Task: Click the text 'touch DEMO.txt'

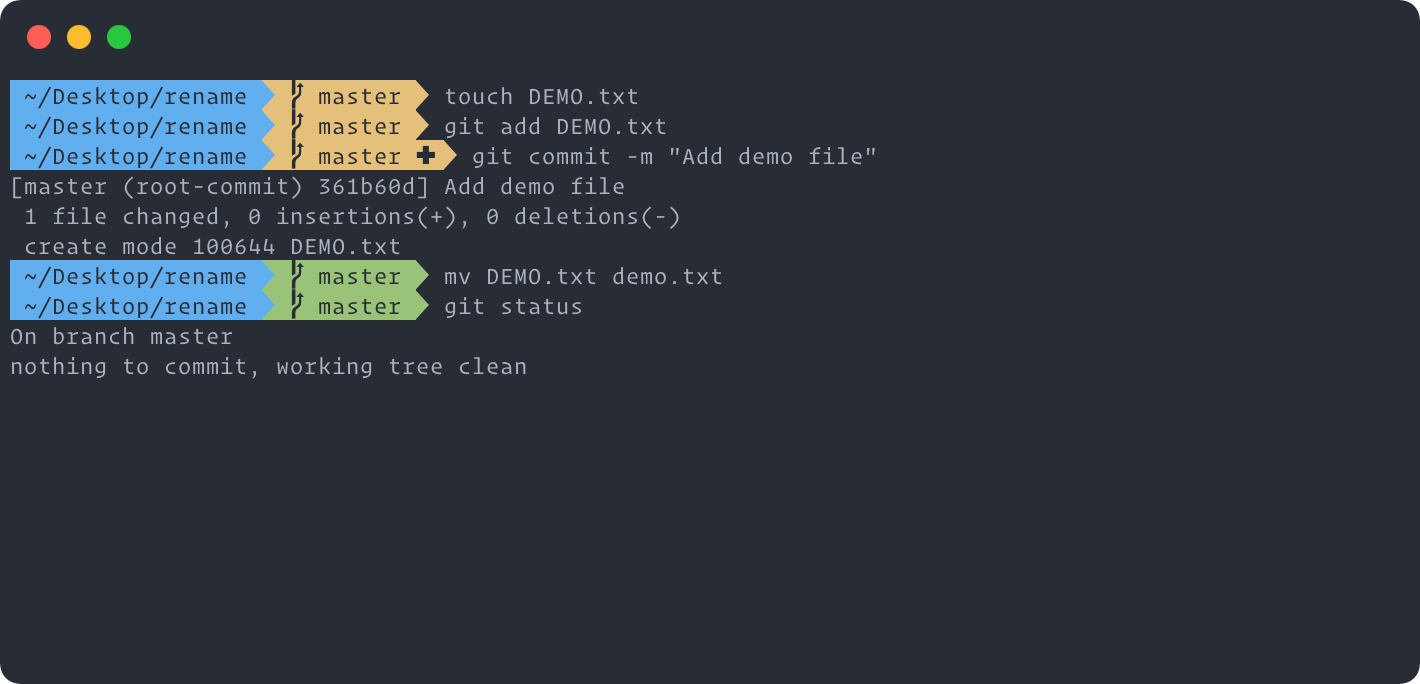Action: click(x=541, y=97)
